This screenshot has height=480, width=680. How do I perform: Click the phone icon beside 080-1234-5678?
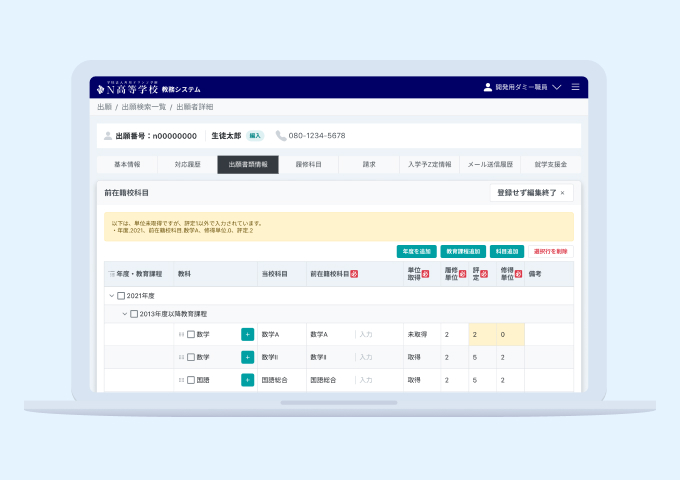pyautogui.click(x=281, y=136)
